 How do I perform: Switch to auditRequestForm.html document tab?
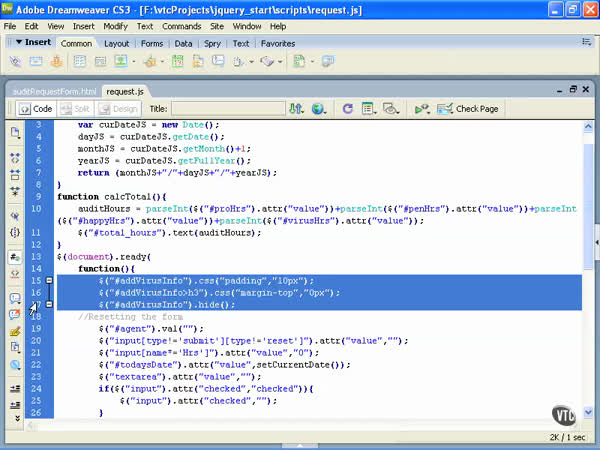(53, 90)
